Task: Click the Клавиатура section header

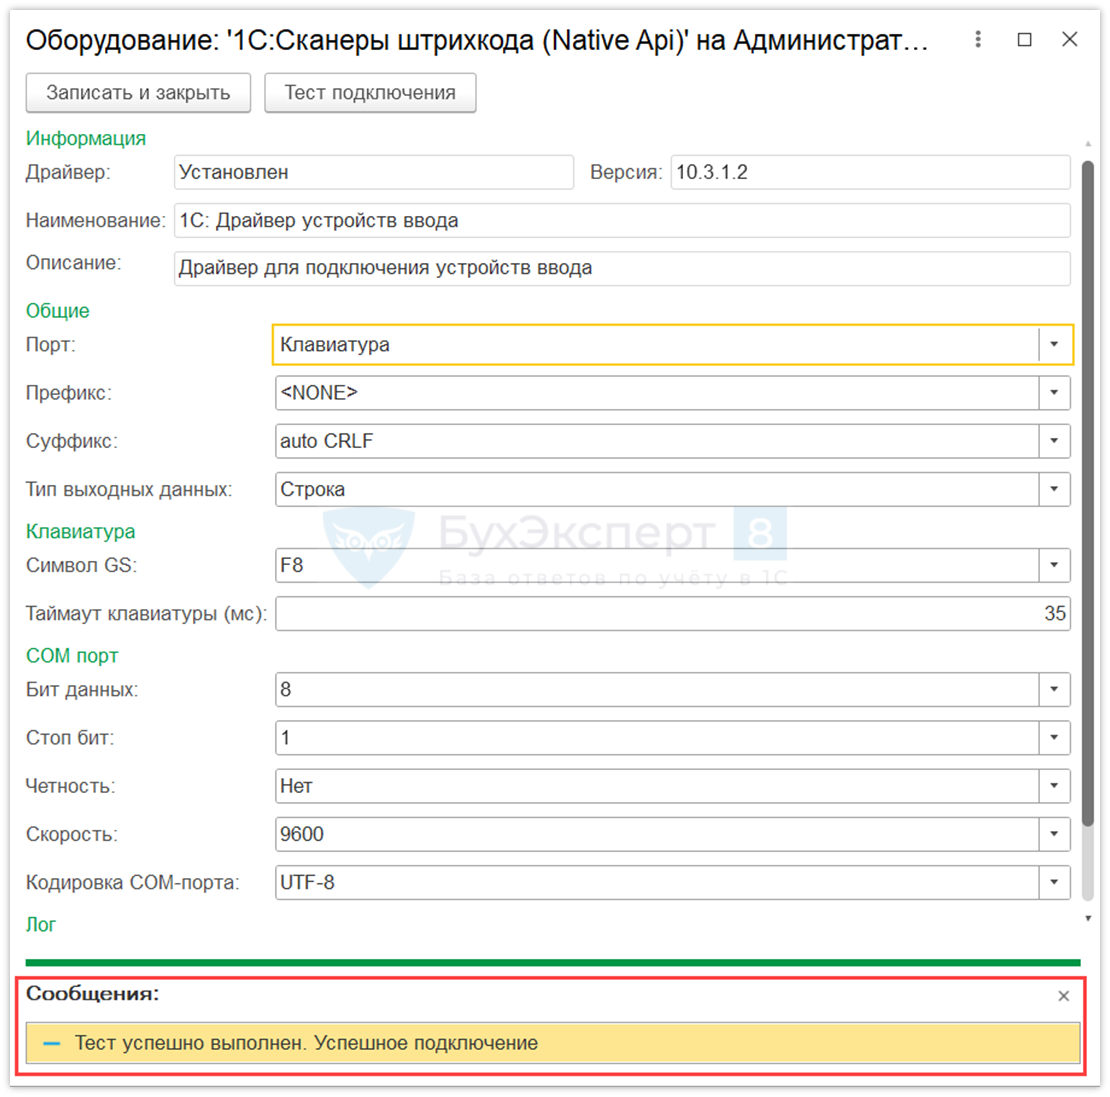Action: pyautogui.click(x=81, y=532)
